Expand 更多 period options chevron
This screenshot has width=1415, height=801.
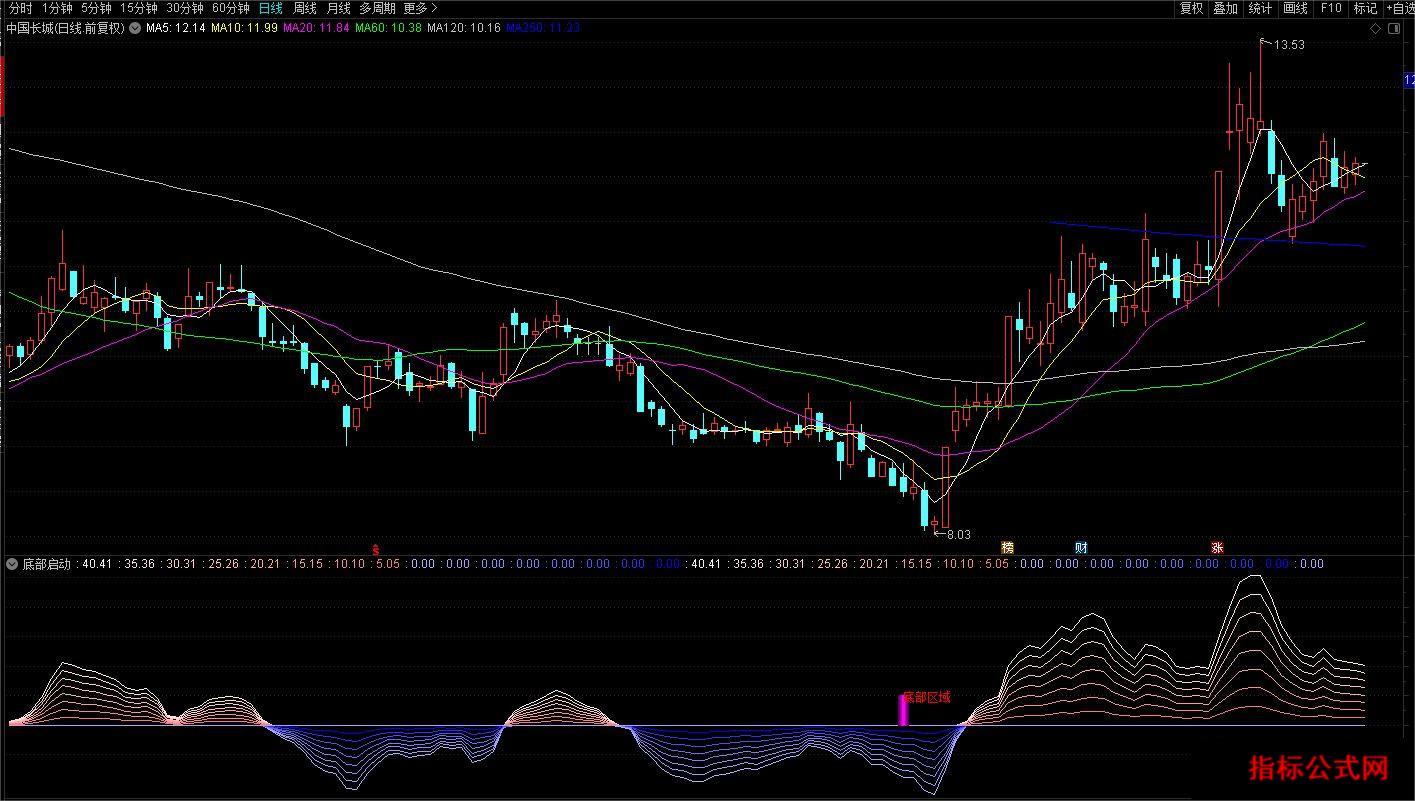click(434, 8)
